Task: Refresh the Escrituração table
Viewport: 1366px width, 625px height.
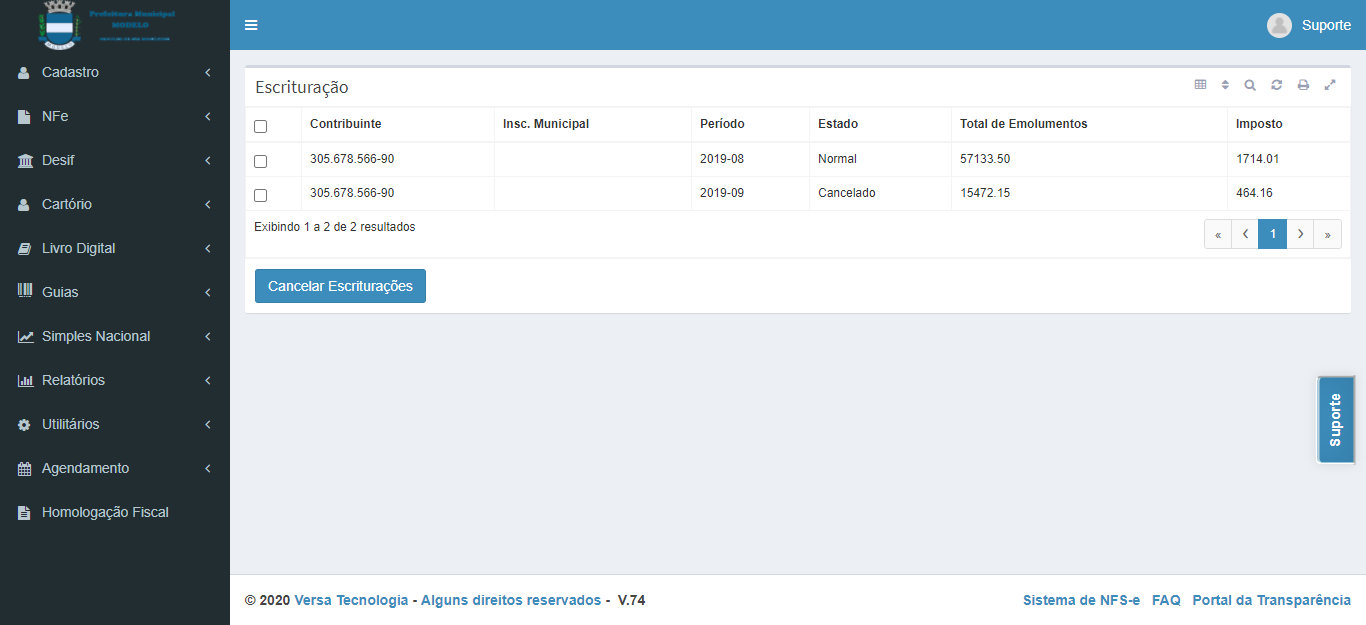Action: coord(1277,85)
